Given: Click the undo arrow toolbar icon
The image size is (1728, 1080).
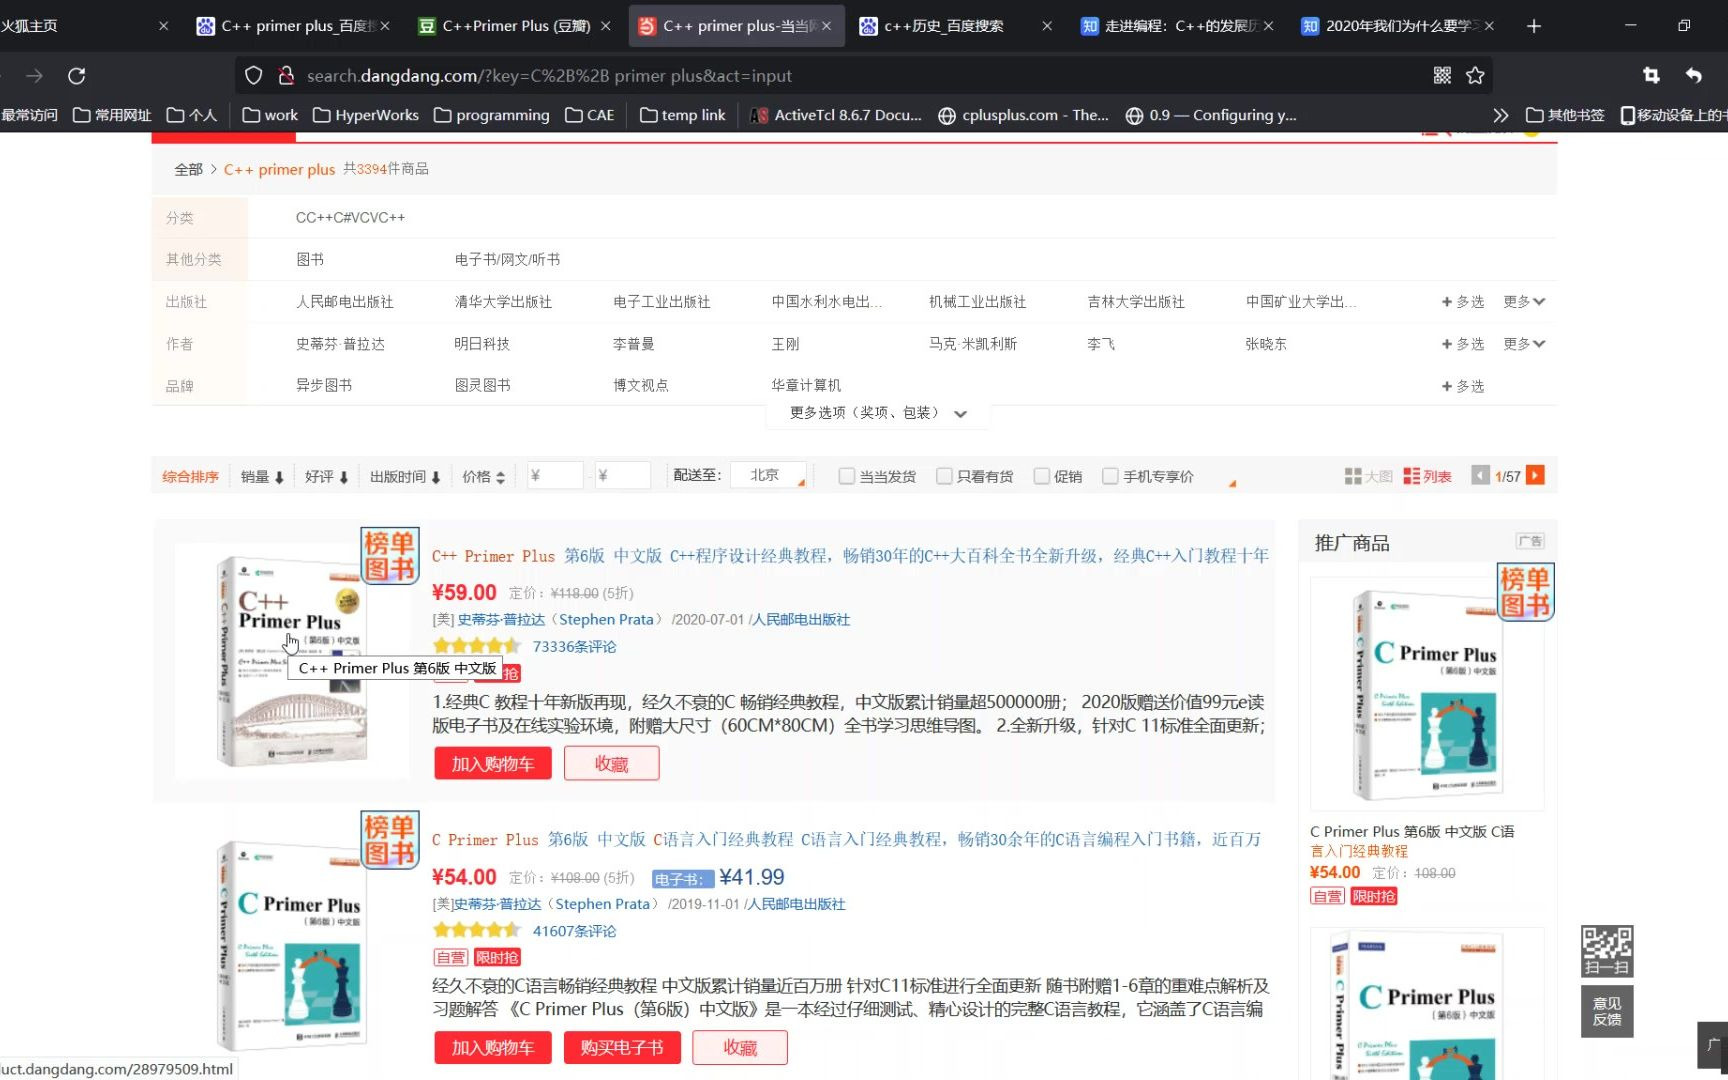Looking at the screenshot, I should [1693, 75].
